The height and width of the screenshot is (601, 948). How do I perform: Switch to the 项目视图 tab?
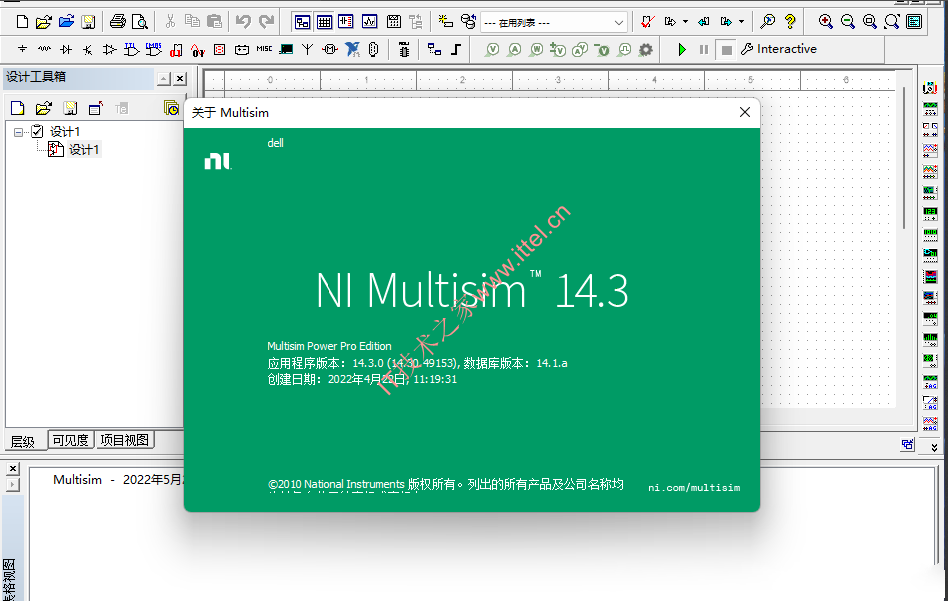tap(124, 440)
